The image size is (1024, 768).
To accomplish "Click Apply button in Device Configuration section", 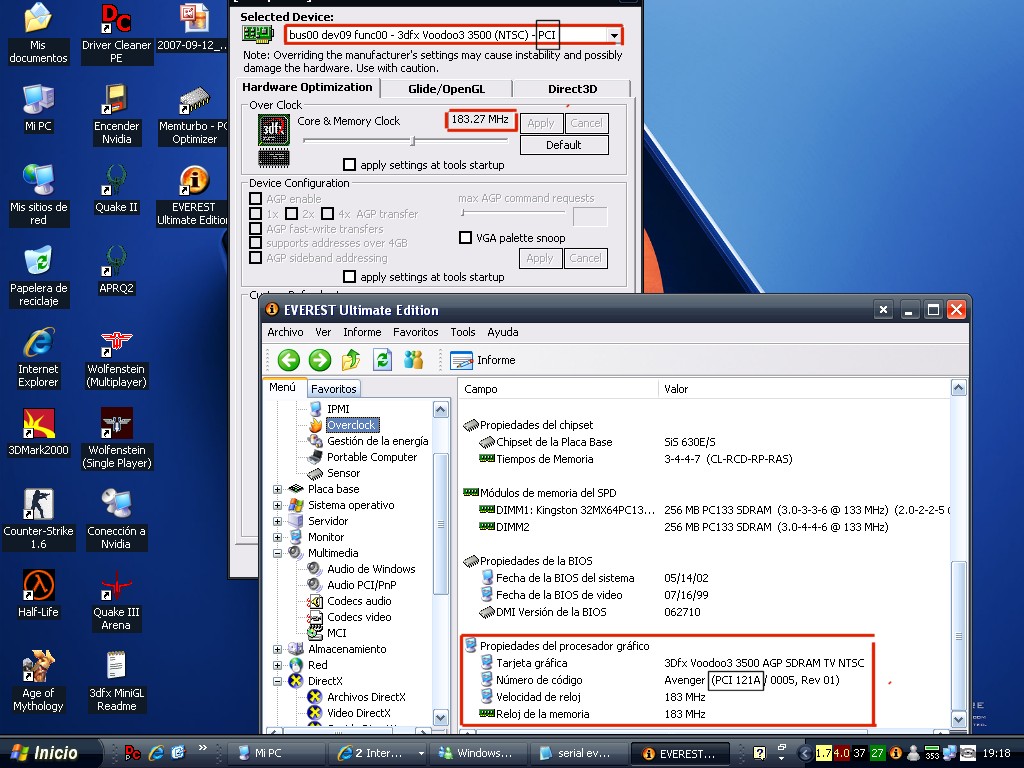I will (540, 259).
